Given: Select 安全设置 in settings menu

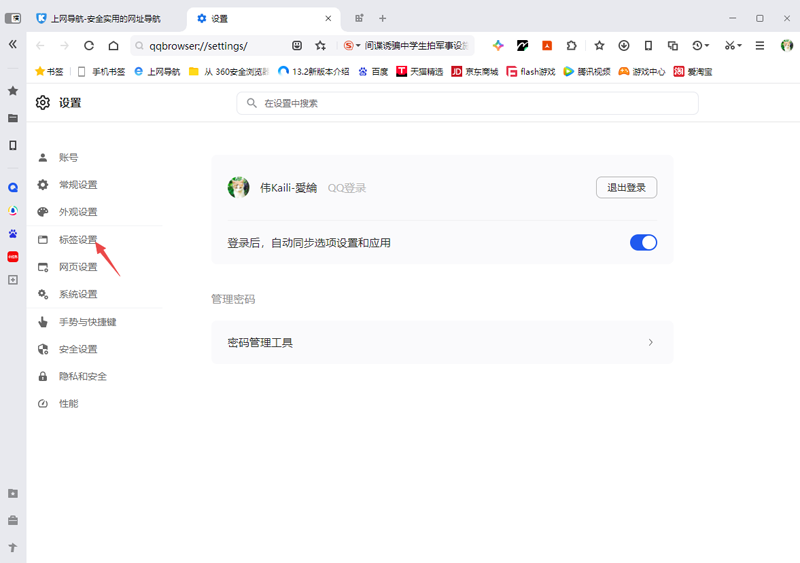Looking at the screenshot, I should click(78, 349).
